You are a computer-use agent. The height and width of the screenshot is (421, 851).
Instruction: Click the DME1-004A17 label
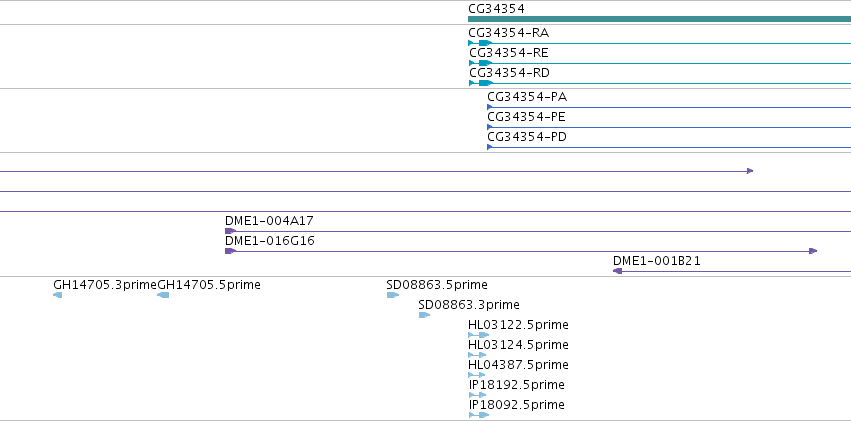(269, 221)
